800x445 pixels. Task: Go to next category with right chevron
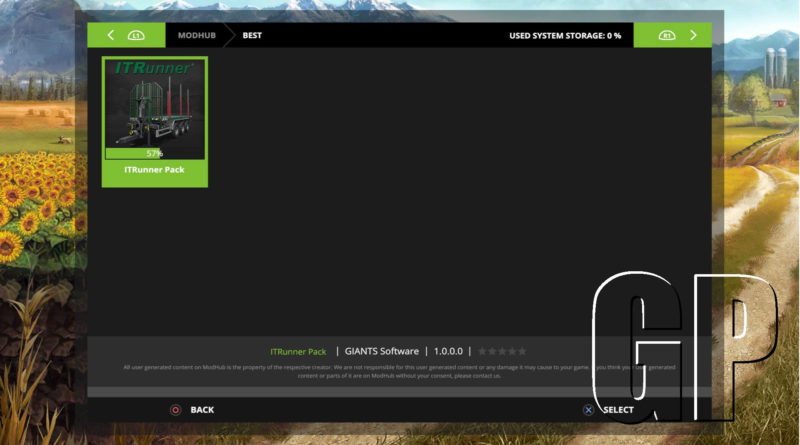coord(693,35)
